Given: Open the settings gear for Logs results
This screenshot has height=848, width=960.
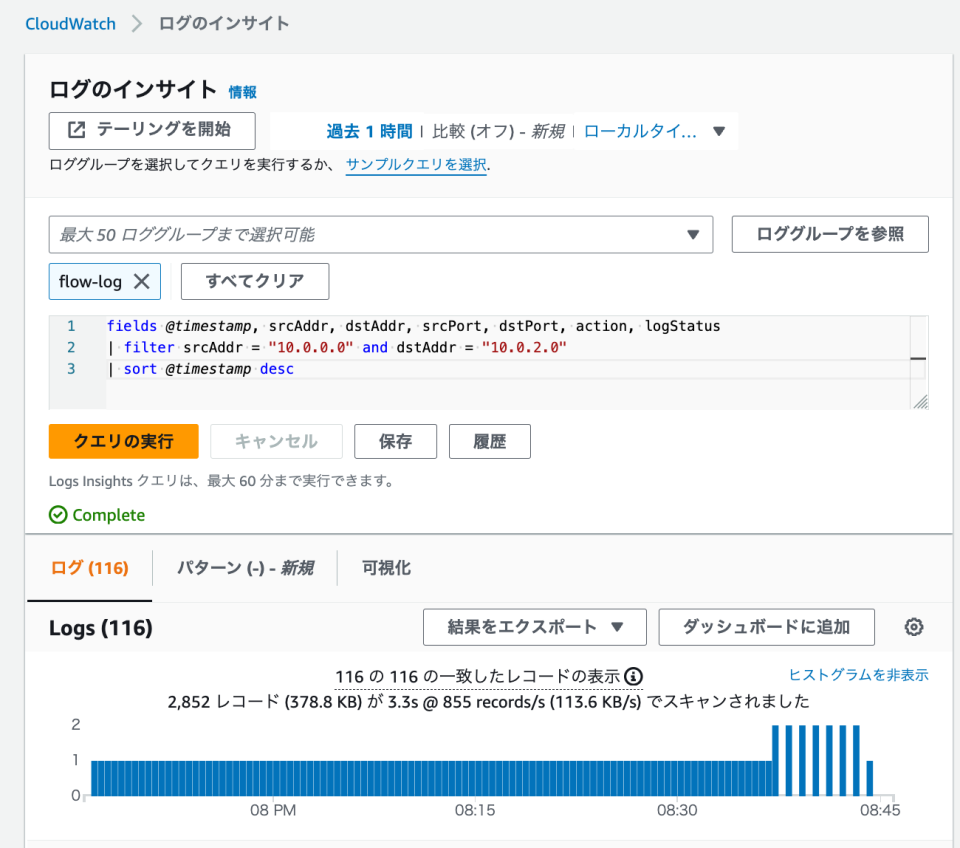Looking at the screenshot, I should [x=913, y=627].
